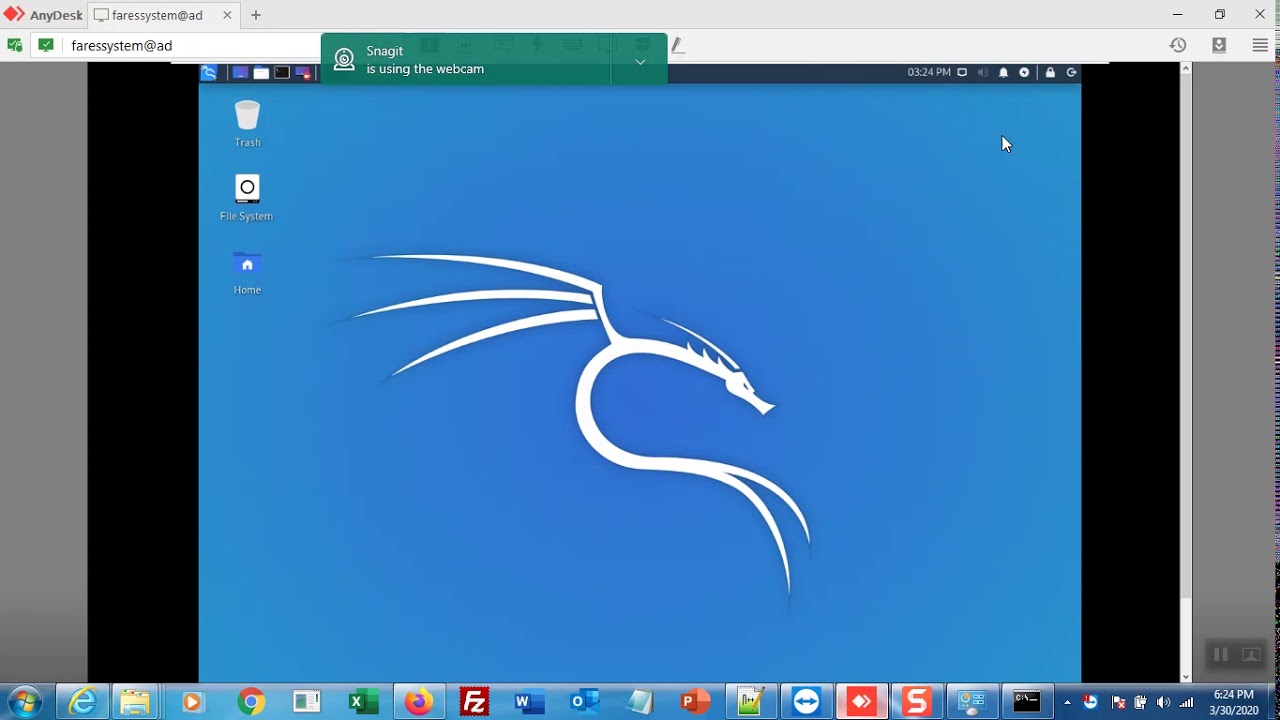This screenshot has height=720, width=1280.
Task: Click the lock screen icon in Kali panel
Action: tap(1050, 72)
